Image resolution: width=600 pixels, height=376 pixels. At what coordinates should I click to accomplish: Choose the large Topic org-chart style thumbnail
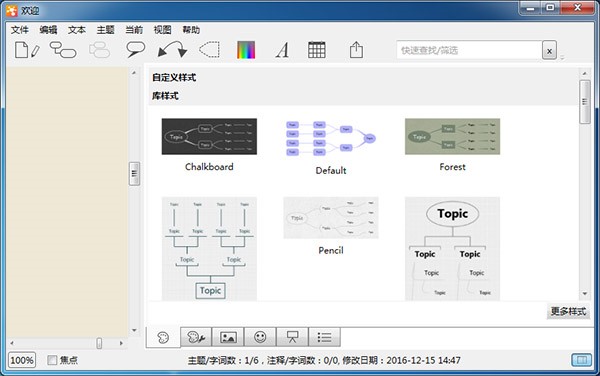[x=452, y=249]
